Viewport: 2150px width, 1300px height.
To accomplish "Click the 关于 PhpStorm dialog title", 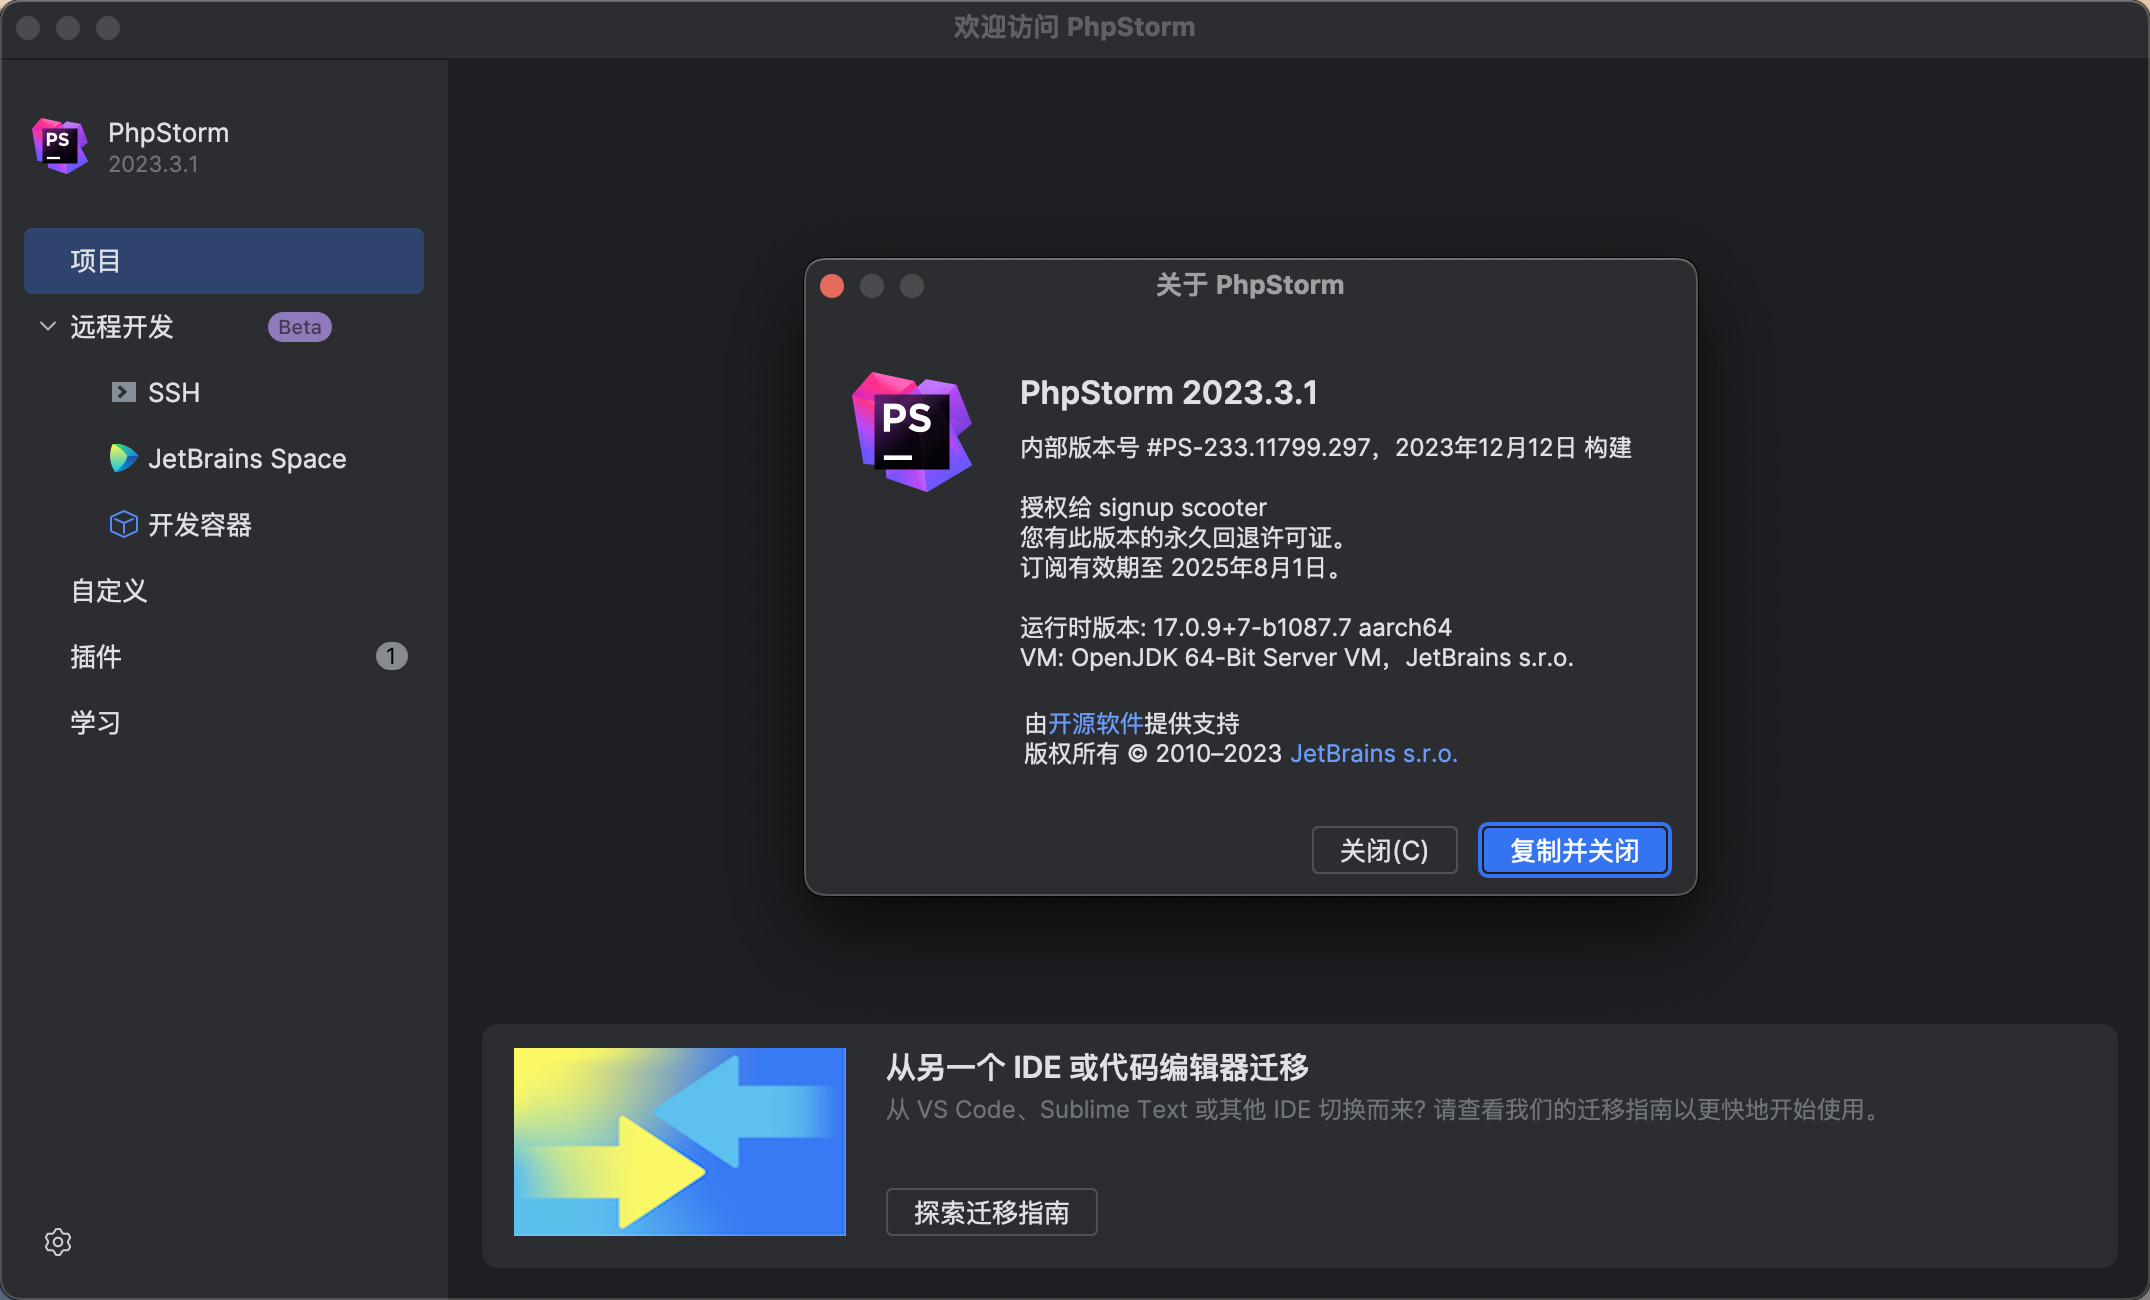I will 1250,285.
